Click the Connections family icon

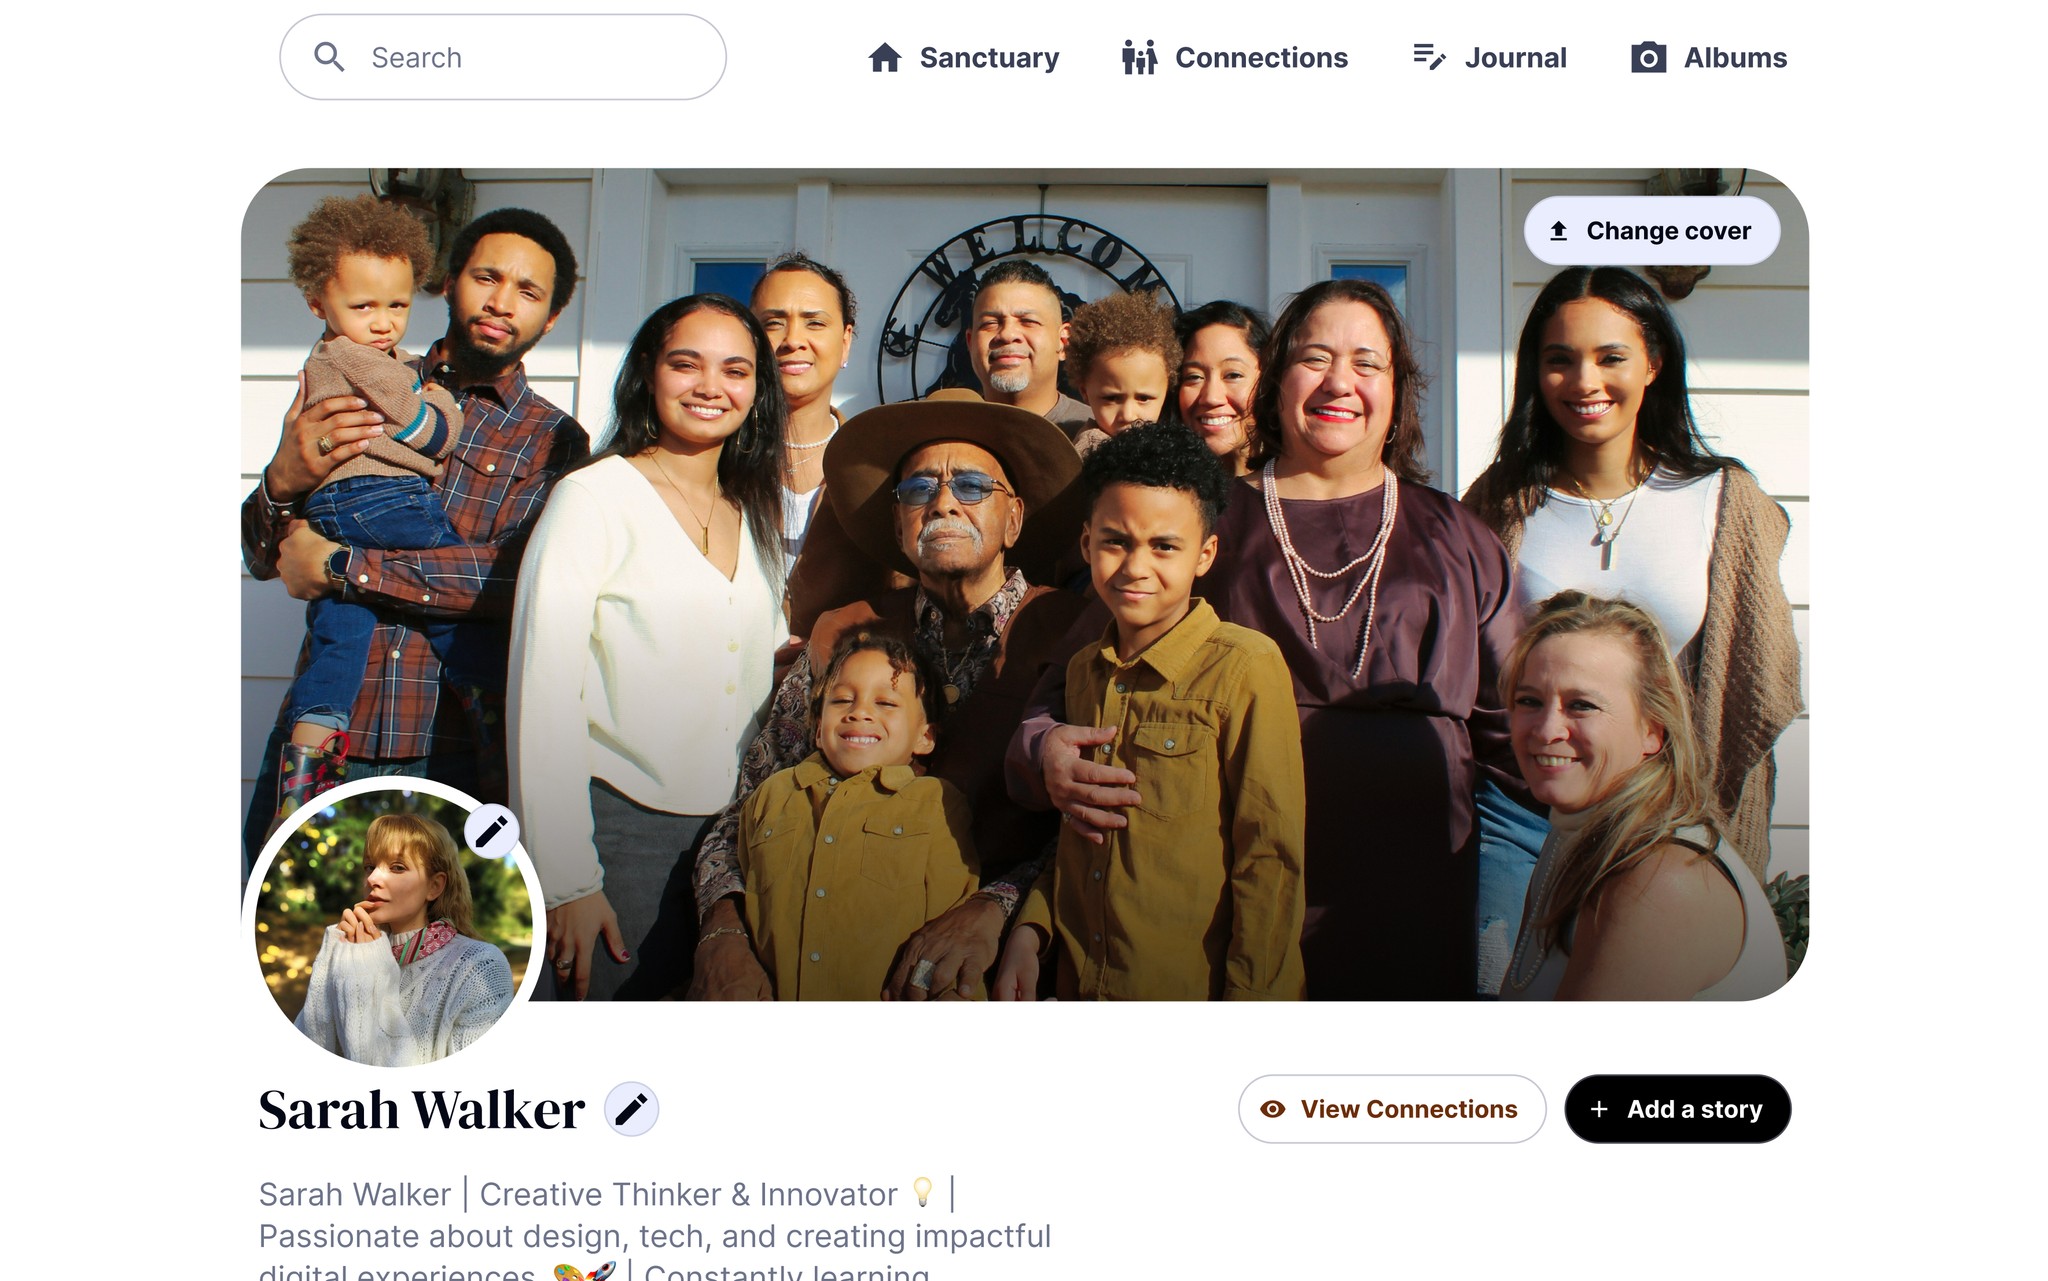pyautogui.click(x=1139, y=57)
